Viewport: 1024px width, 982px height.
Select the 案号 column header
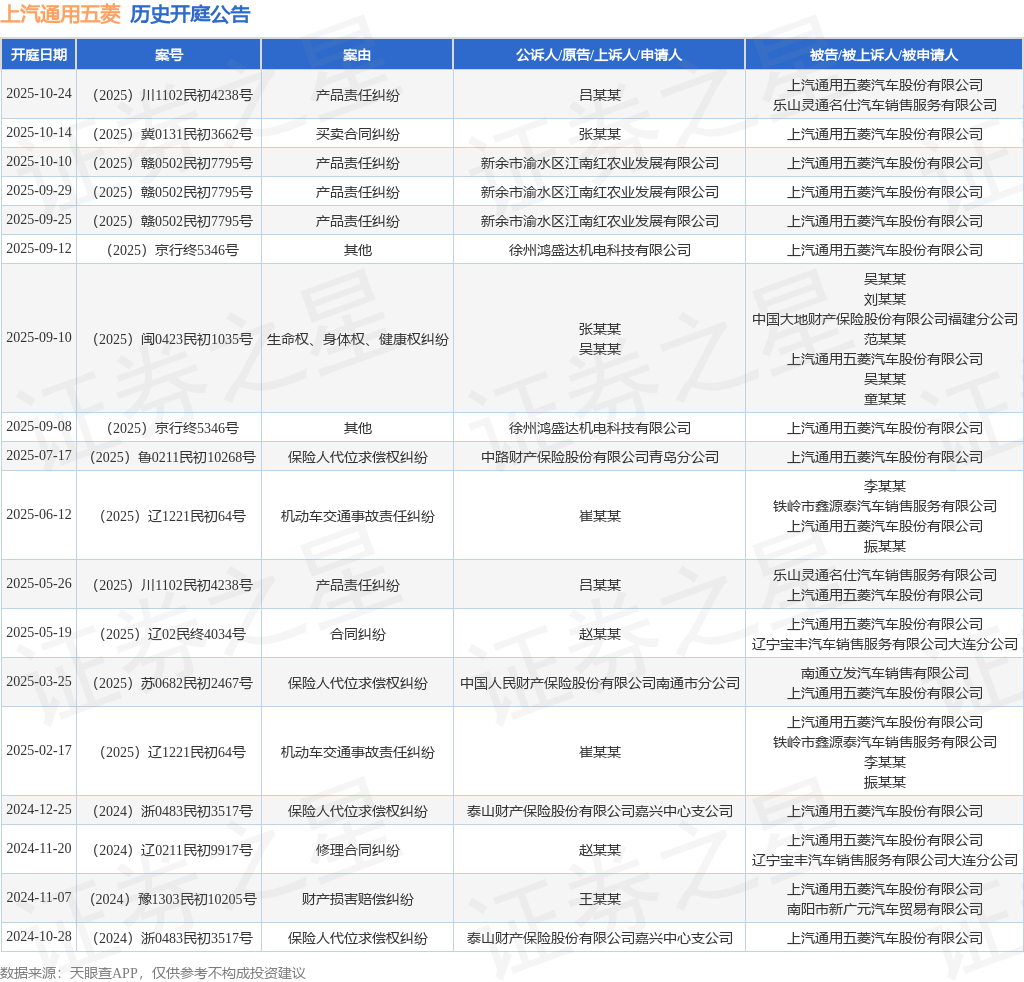click(x=168, y=55)
